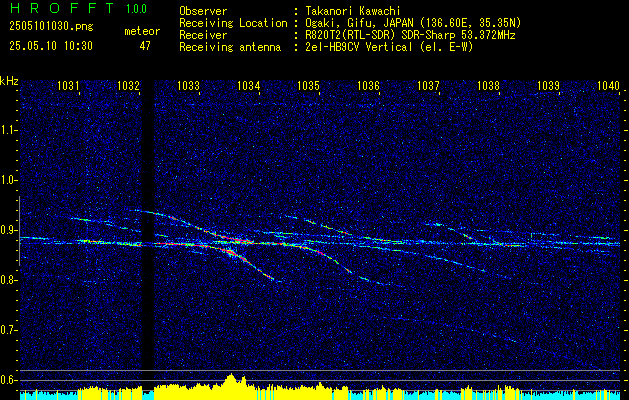Click the Receiving antenna label
Screen dimensions: 629x400
(230, 47)
